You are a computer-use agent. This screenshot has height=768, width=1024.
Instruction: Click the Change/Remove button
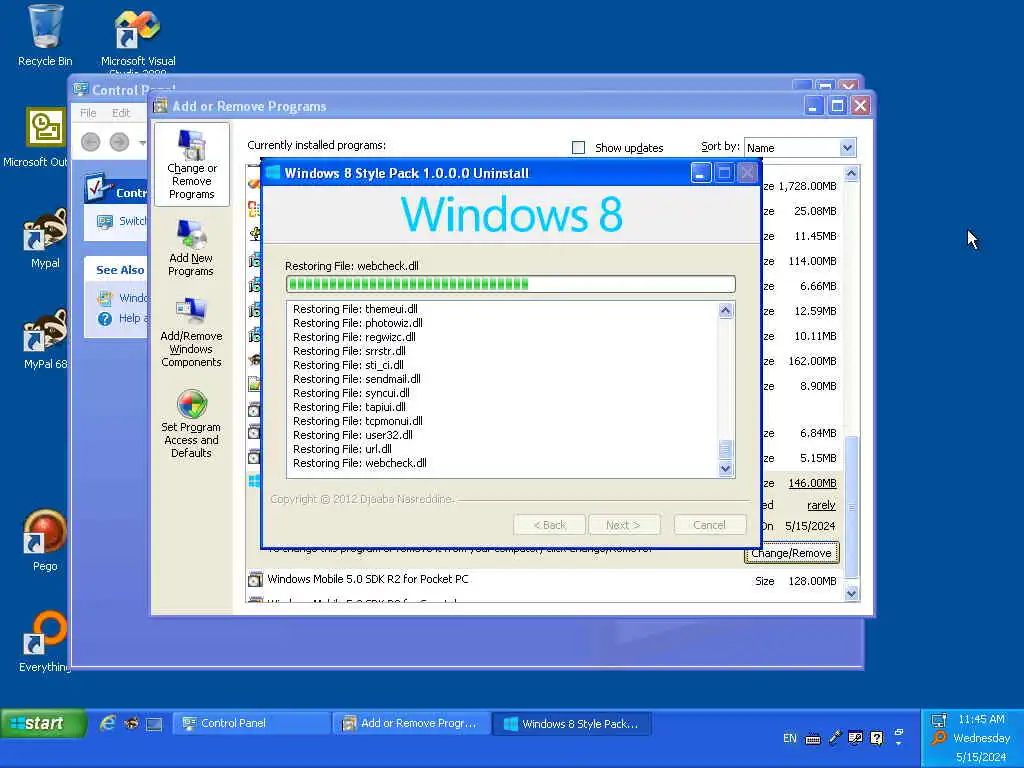click(x=792, y=553)
